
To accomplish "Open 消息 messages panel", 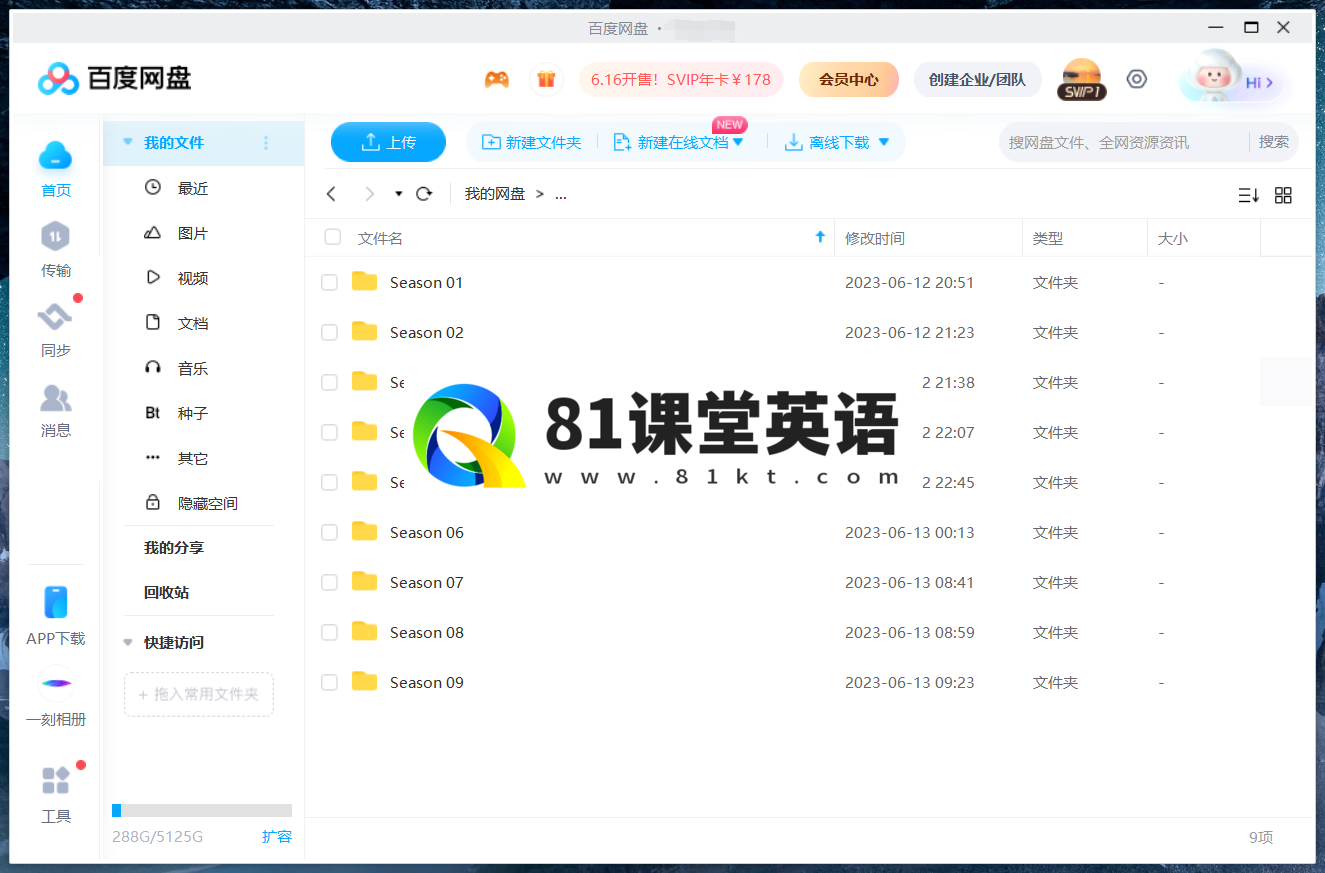I will [x=56, y=410].
